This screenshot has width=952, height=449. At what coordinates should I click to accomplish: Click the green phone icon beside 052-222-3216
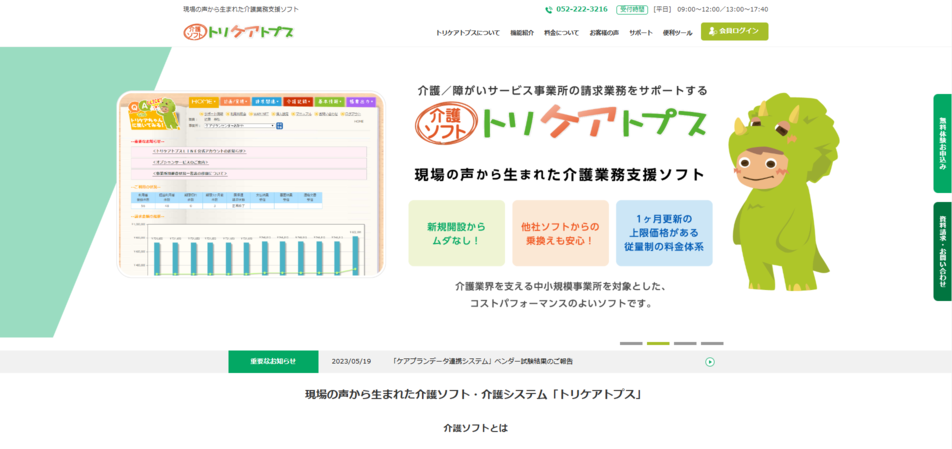click(548, 9)
